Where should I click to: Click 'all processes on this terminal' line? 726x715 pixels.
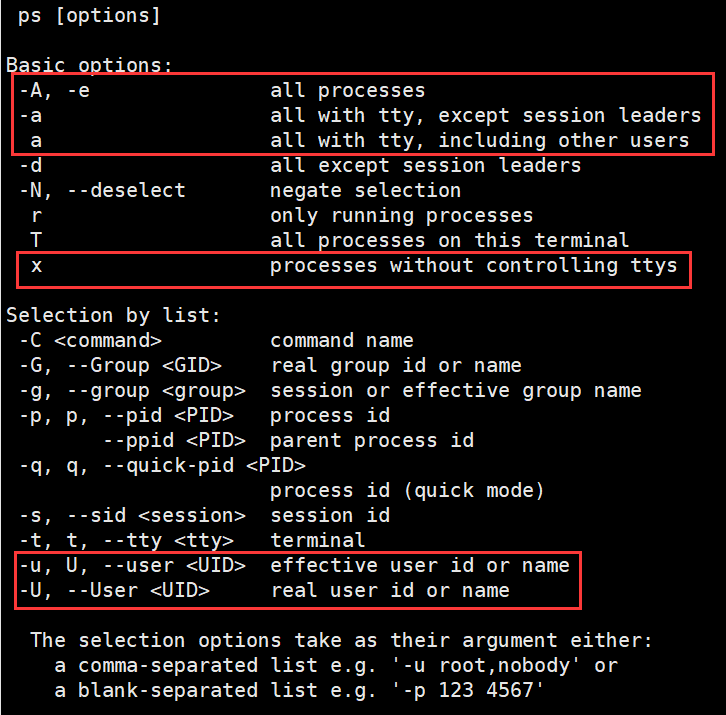(330, 240)
